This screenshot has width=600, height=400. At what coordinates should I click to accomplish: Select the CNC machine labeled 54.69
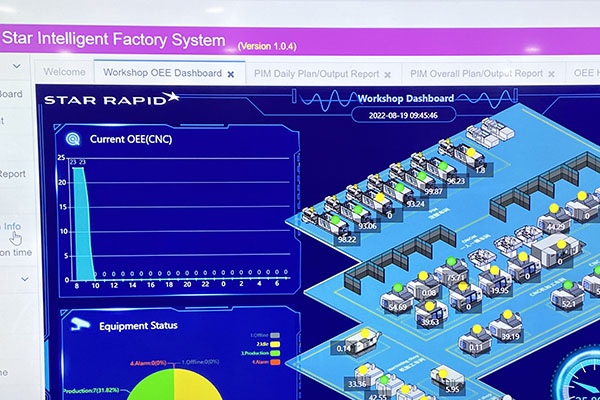pyautogui.click(x=397, y=299)
